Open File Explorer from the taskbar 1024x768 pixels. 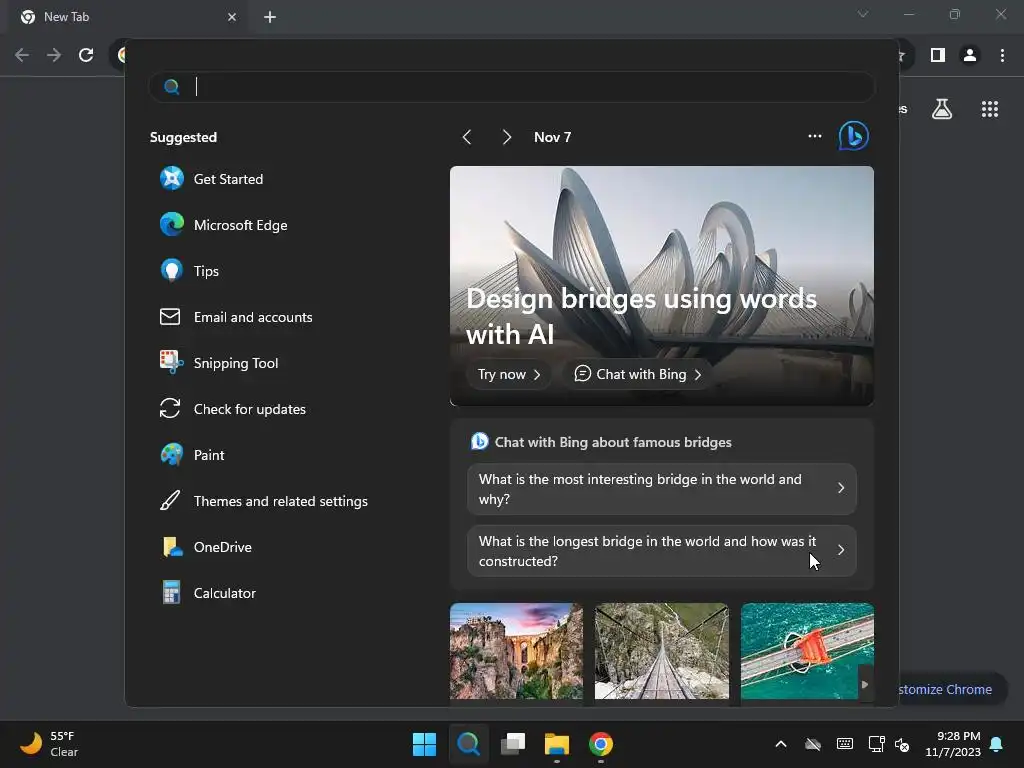pos(557,744)
